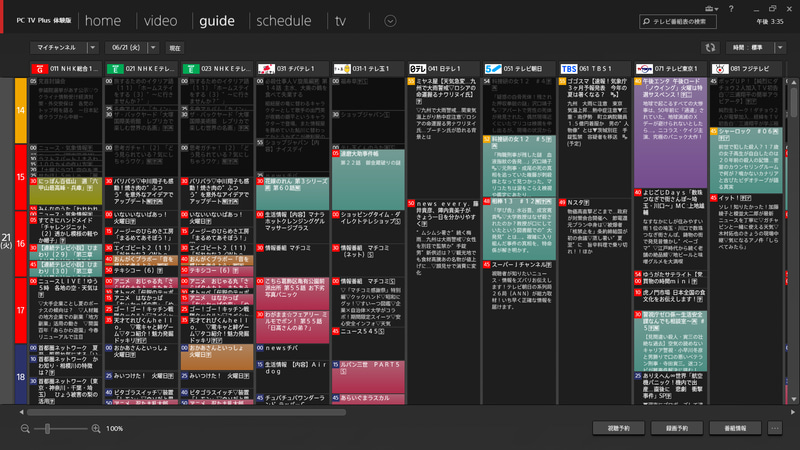This screenshot has width=800, height=450.
Task: Jump to the 16 o'clock hour marker
Action: [20, 243]
